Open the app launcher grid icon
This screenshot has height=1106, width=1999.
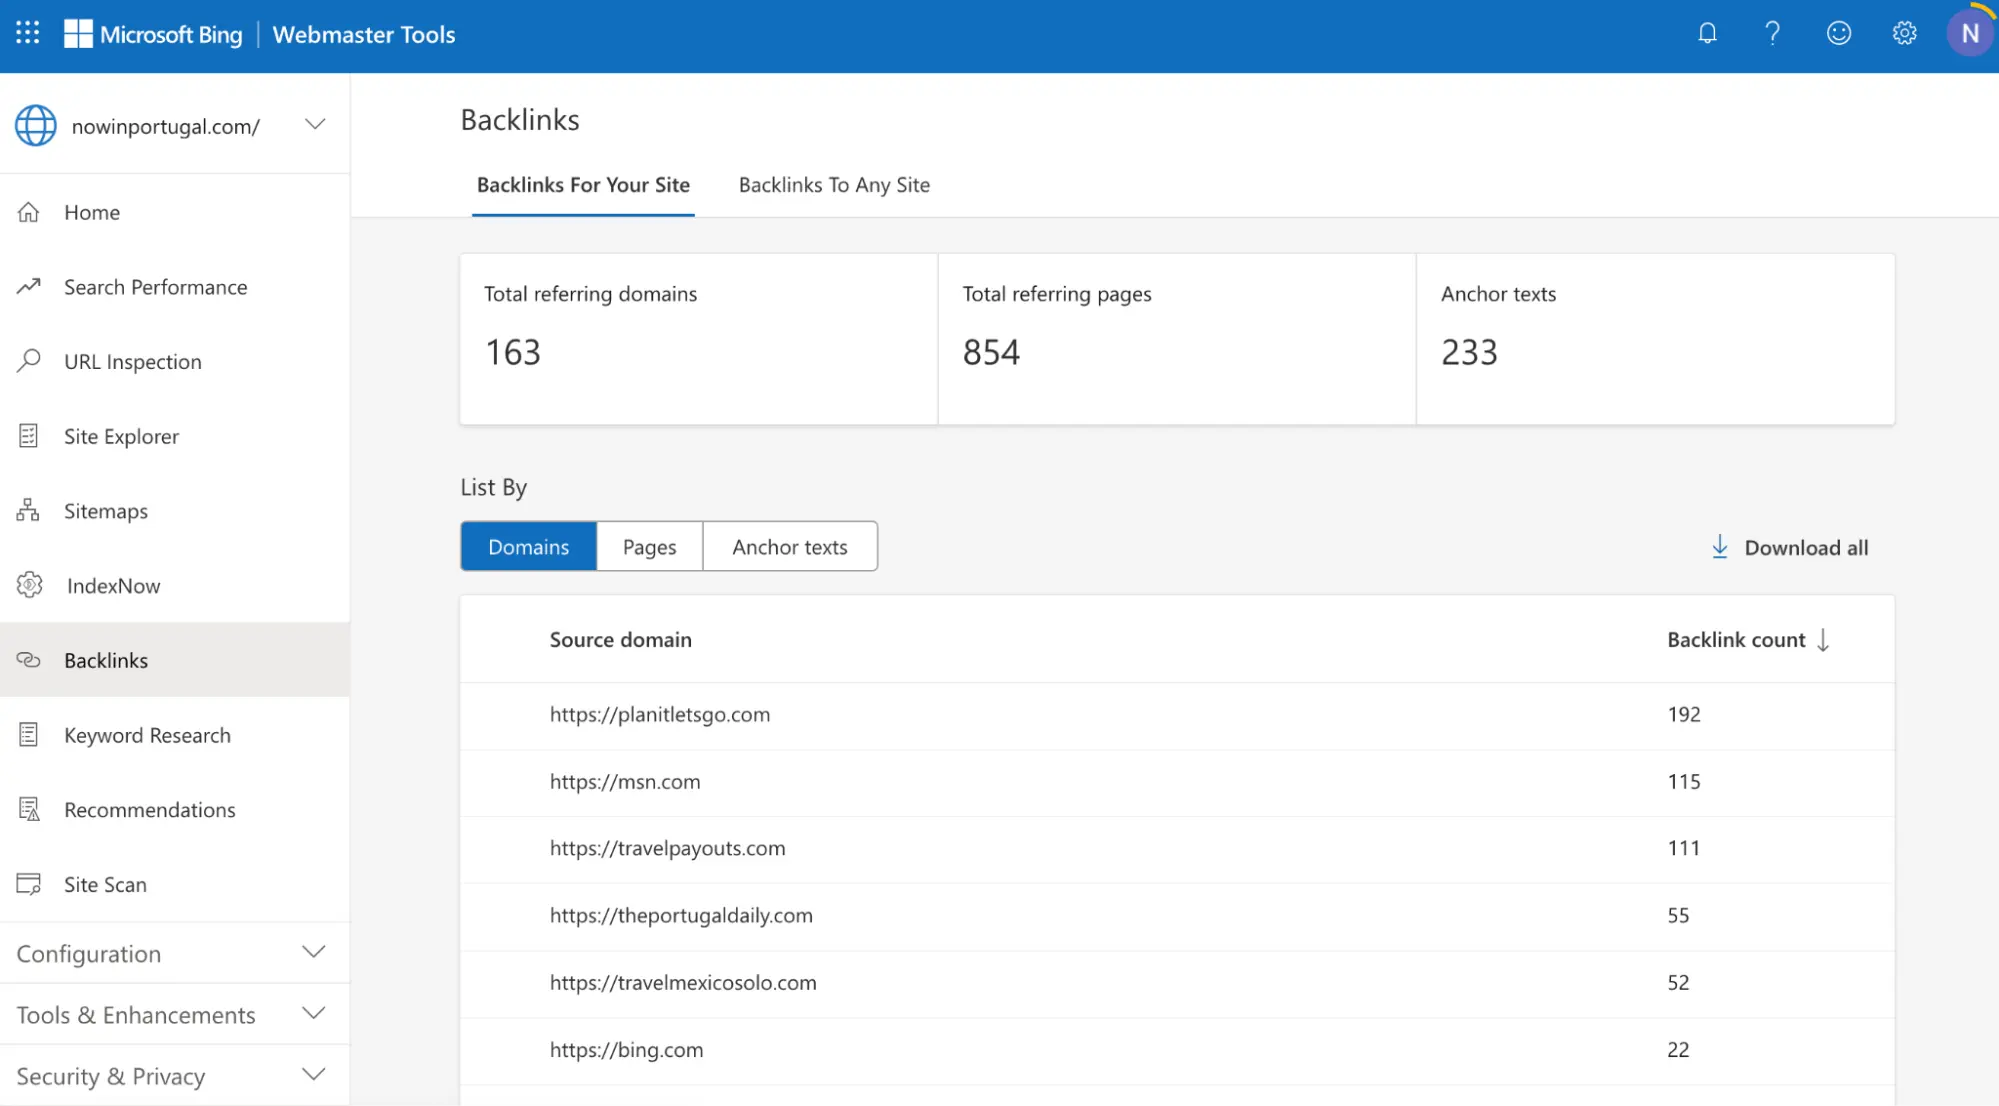(x=28, y=33)
